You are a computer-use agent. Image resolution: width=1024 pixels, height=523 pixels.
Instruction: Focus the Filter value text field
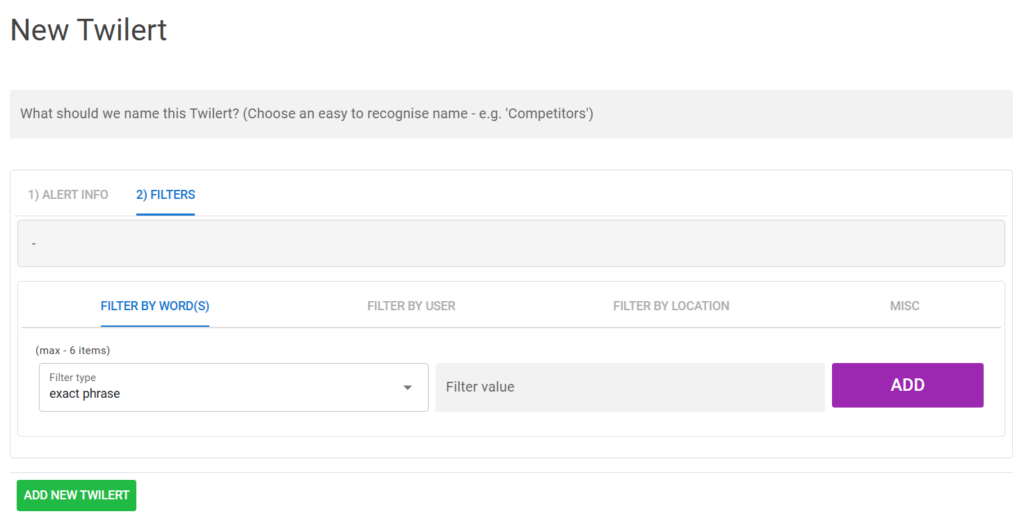click(629, 387)
